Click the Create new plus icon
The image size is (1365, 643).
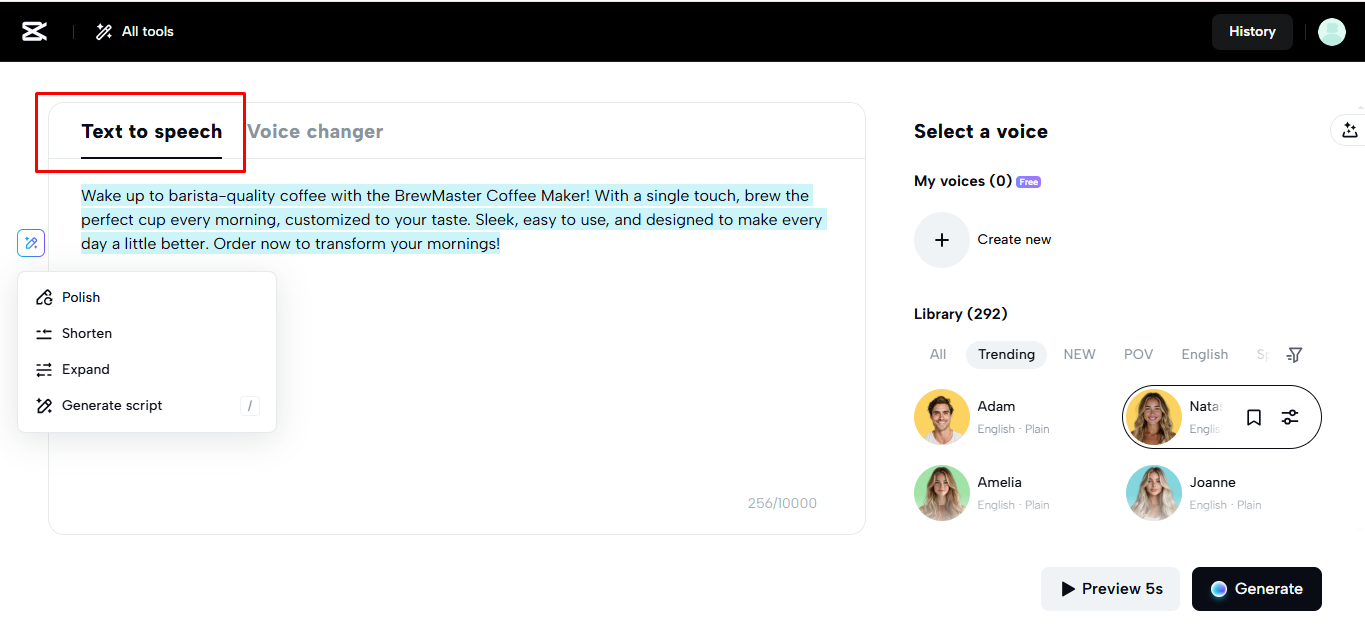tap(941, 239)
